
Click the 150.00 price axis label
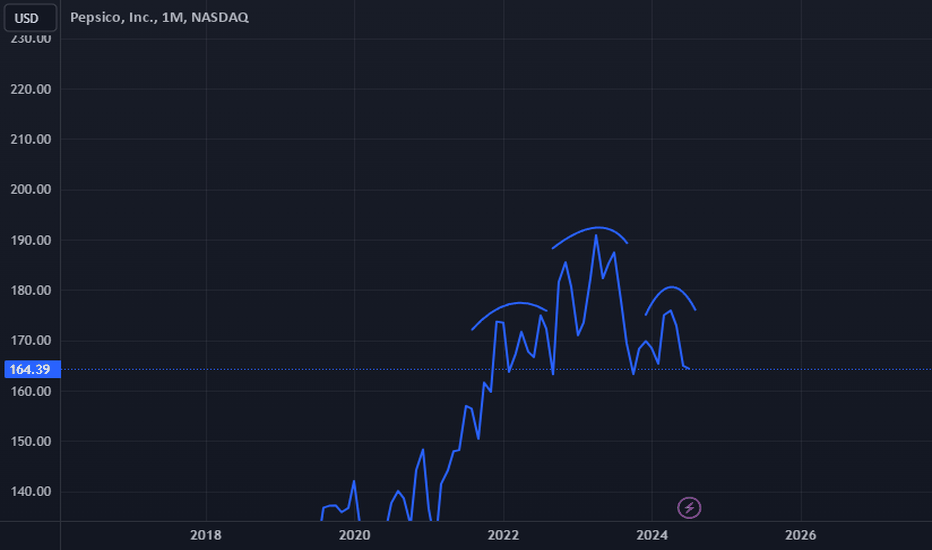[31, 441]
